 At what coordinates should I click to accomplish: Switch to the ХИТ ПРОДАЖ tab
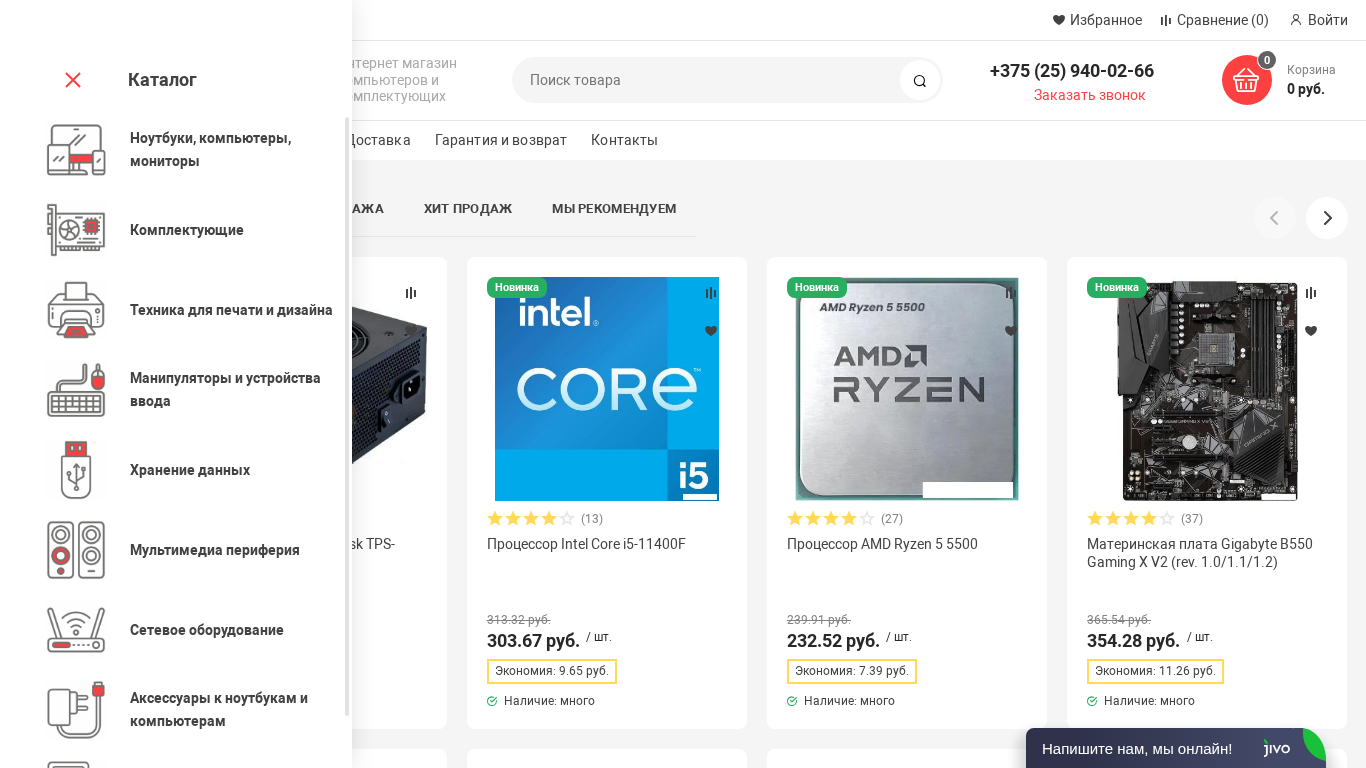(467, 208)
